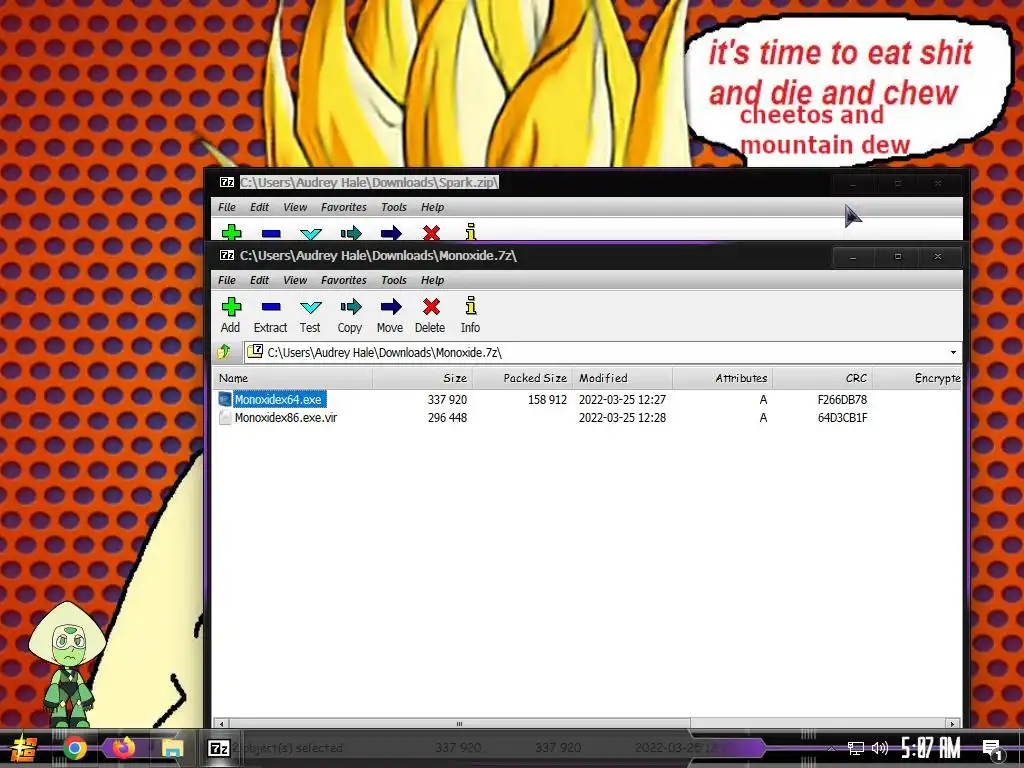Open Favorites menu in Monoxide.7z window
Image resolution: width=1024 pixels, height=768 pixels.
[344, 280]
